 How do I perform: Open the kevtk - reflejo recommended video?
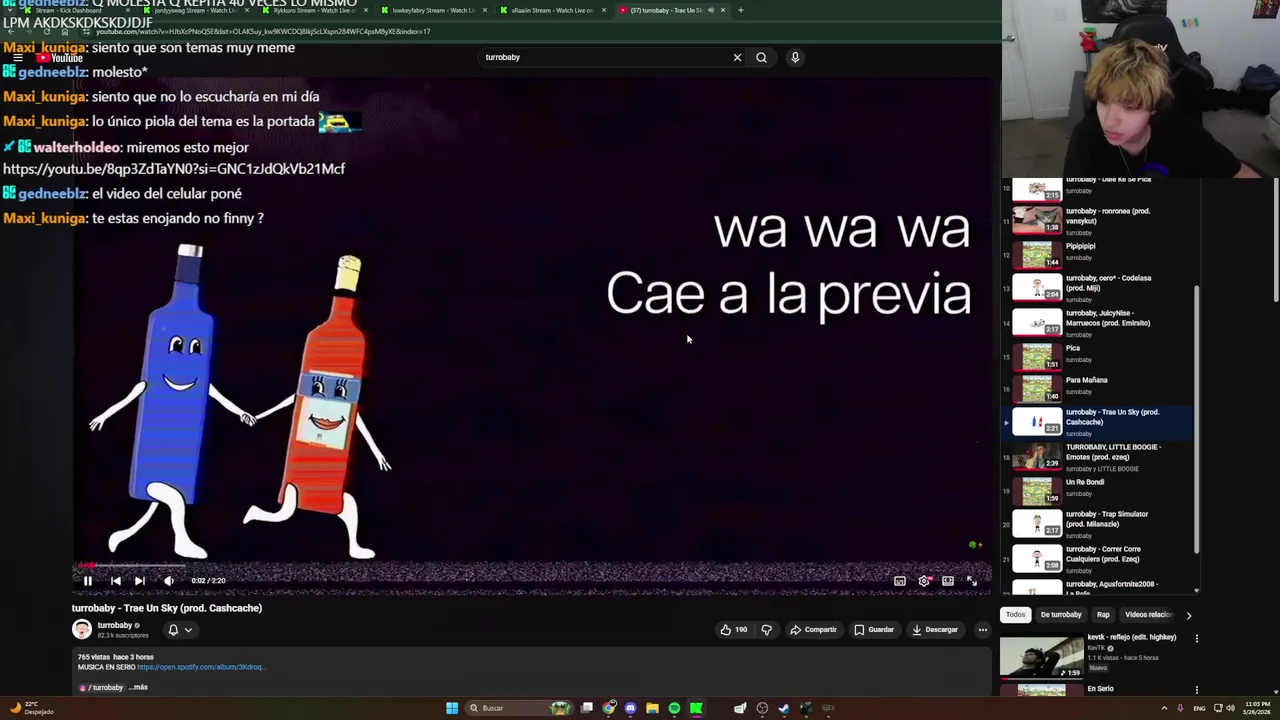click(1097, 655)
